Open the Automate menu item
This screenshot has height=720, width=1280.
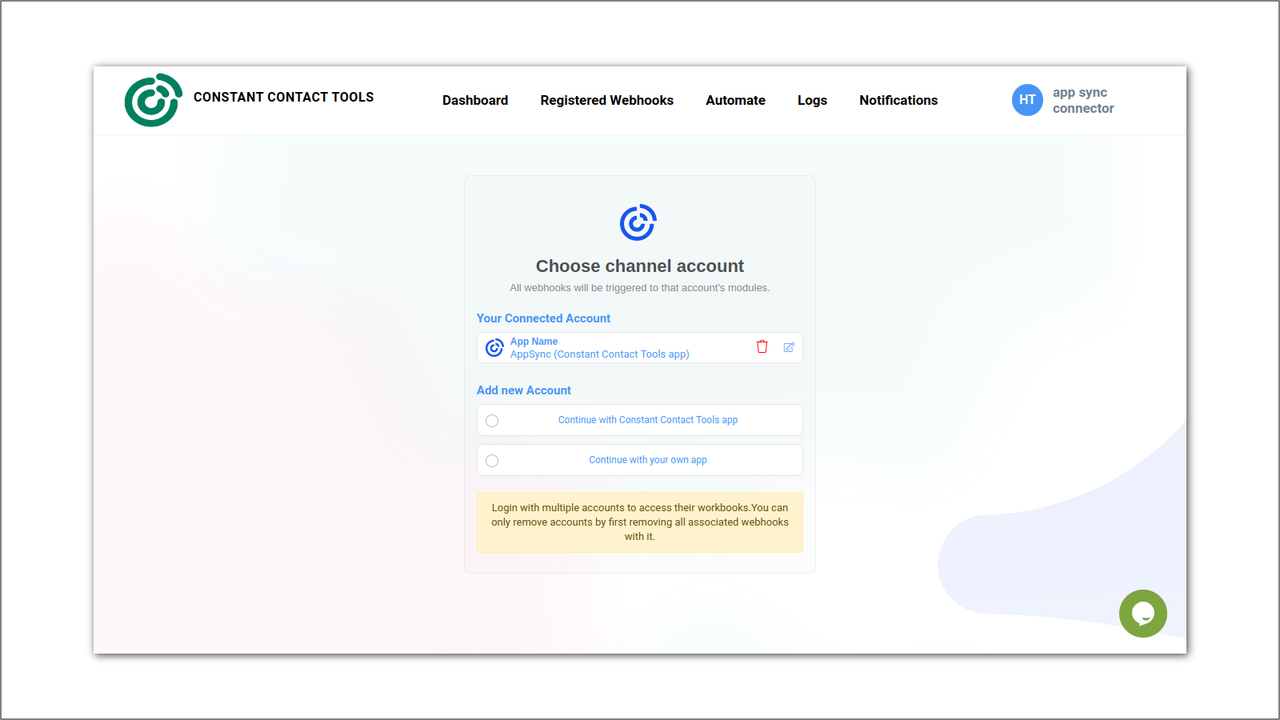(736, 100)
